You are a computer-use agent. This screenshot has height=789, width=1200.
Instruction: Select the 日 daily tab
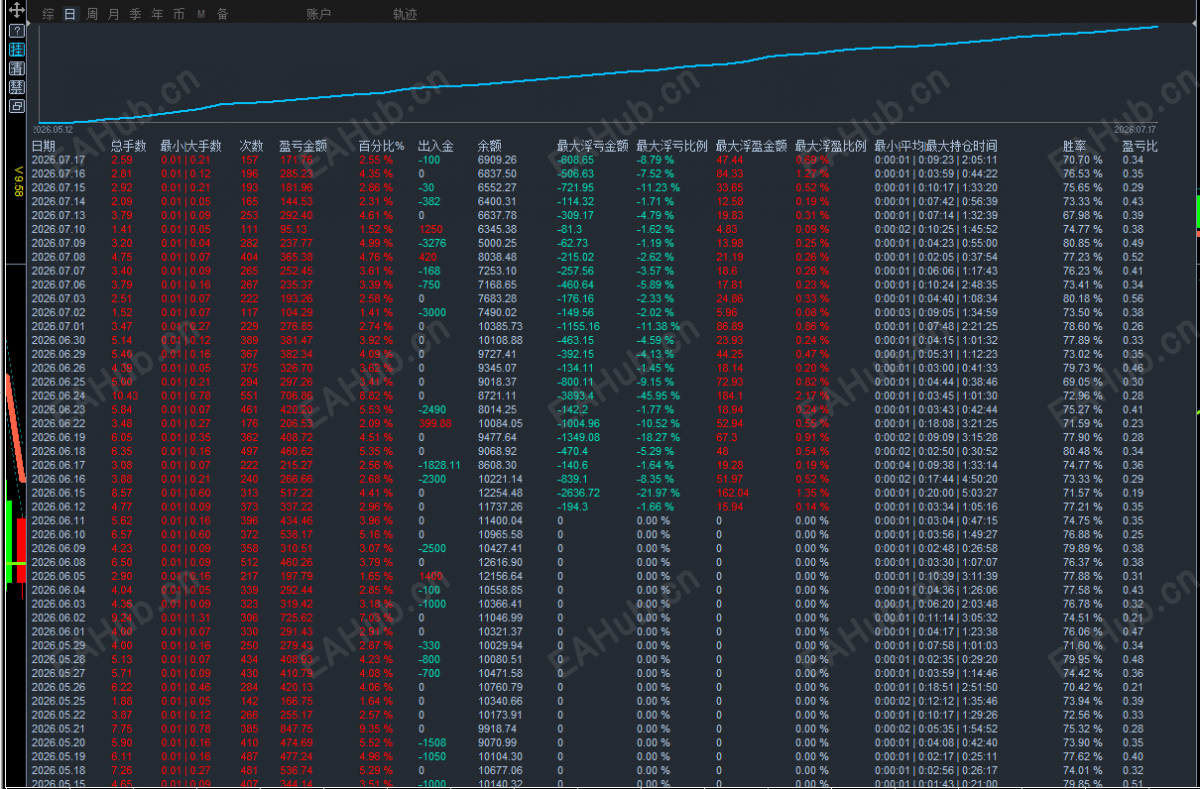pyautogui.click(x=69, y=14)
